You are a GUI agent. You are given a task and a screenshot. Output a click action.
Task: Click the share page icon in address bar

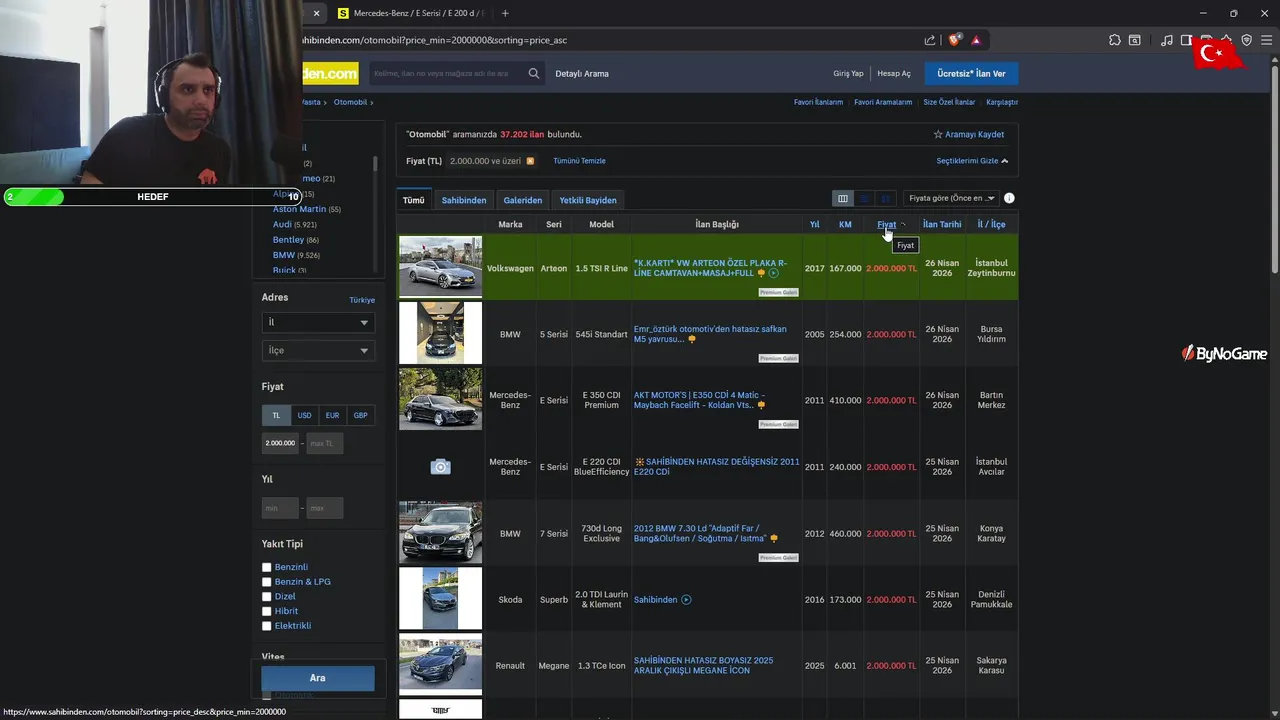tap(930, 40)
